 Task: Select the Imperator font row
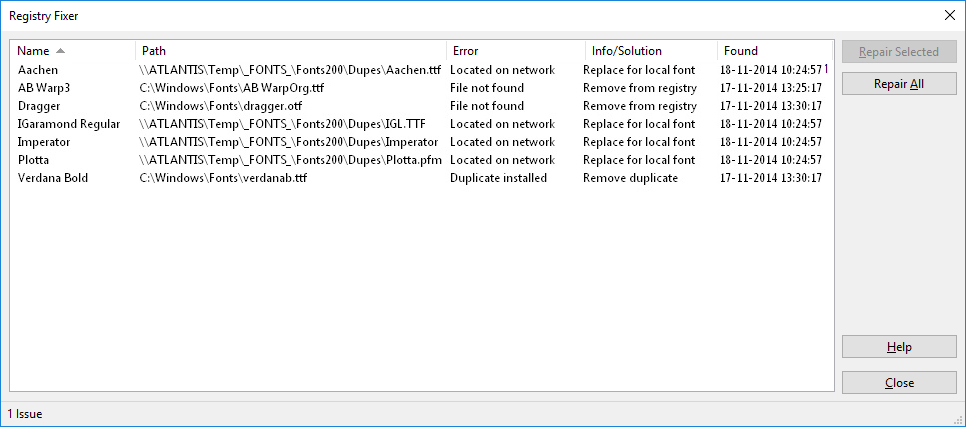[421, 142]
